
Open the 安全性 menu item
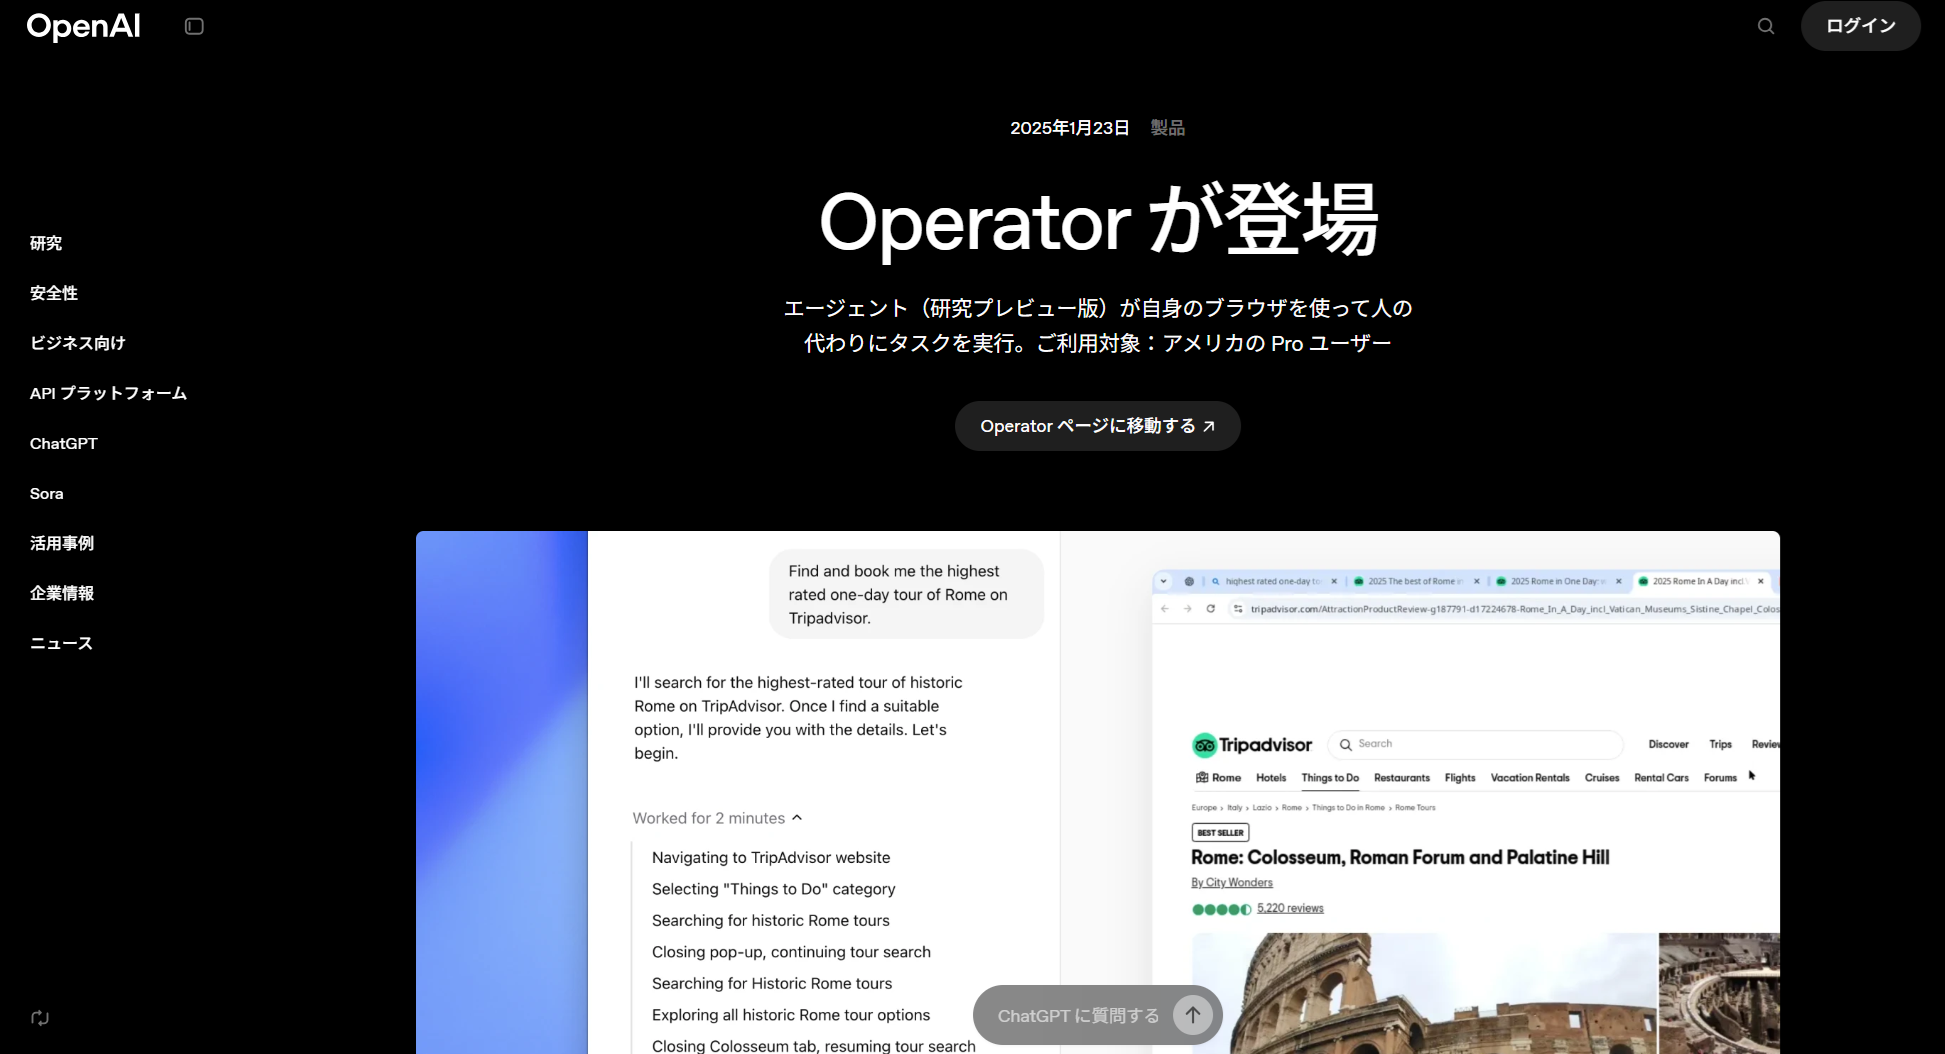54,293
